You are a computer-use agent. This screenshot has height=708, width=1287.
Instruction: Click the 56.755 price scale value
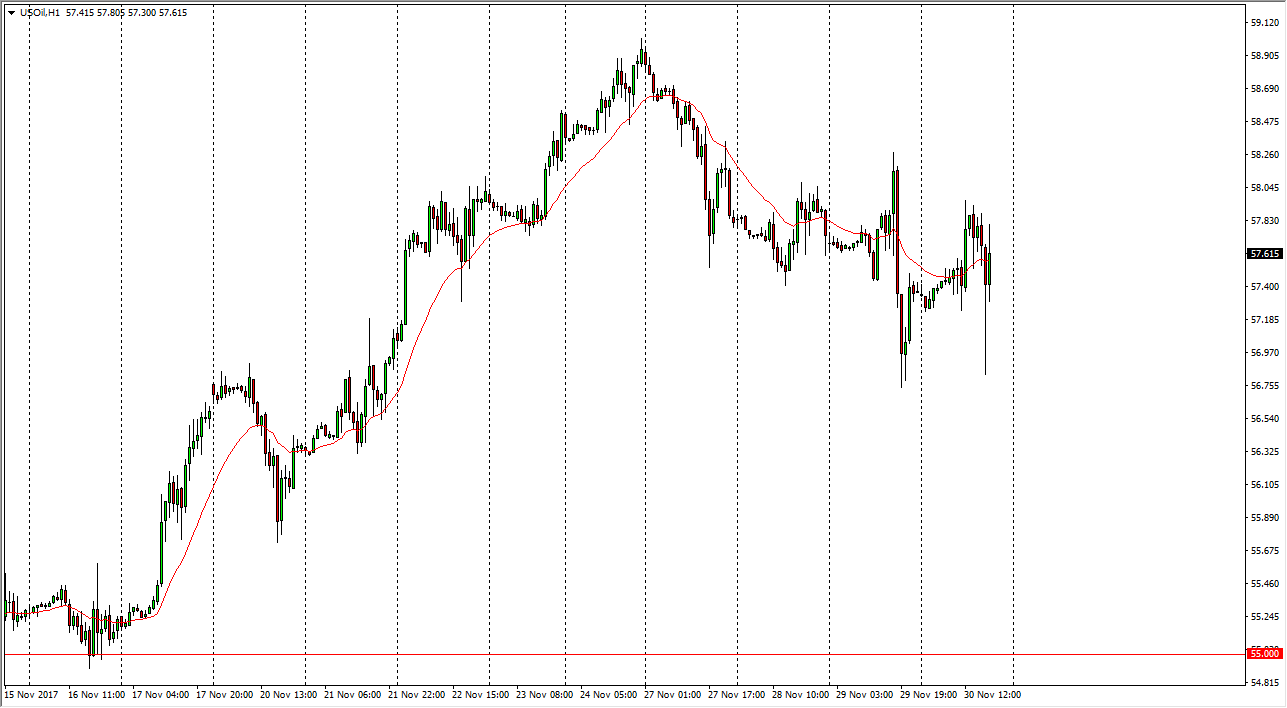tap(1264, 386)
